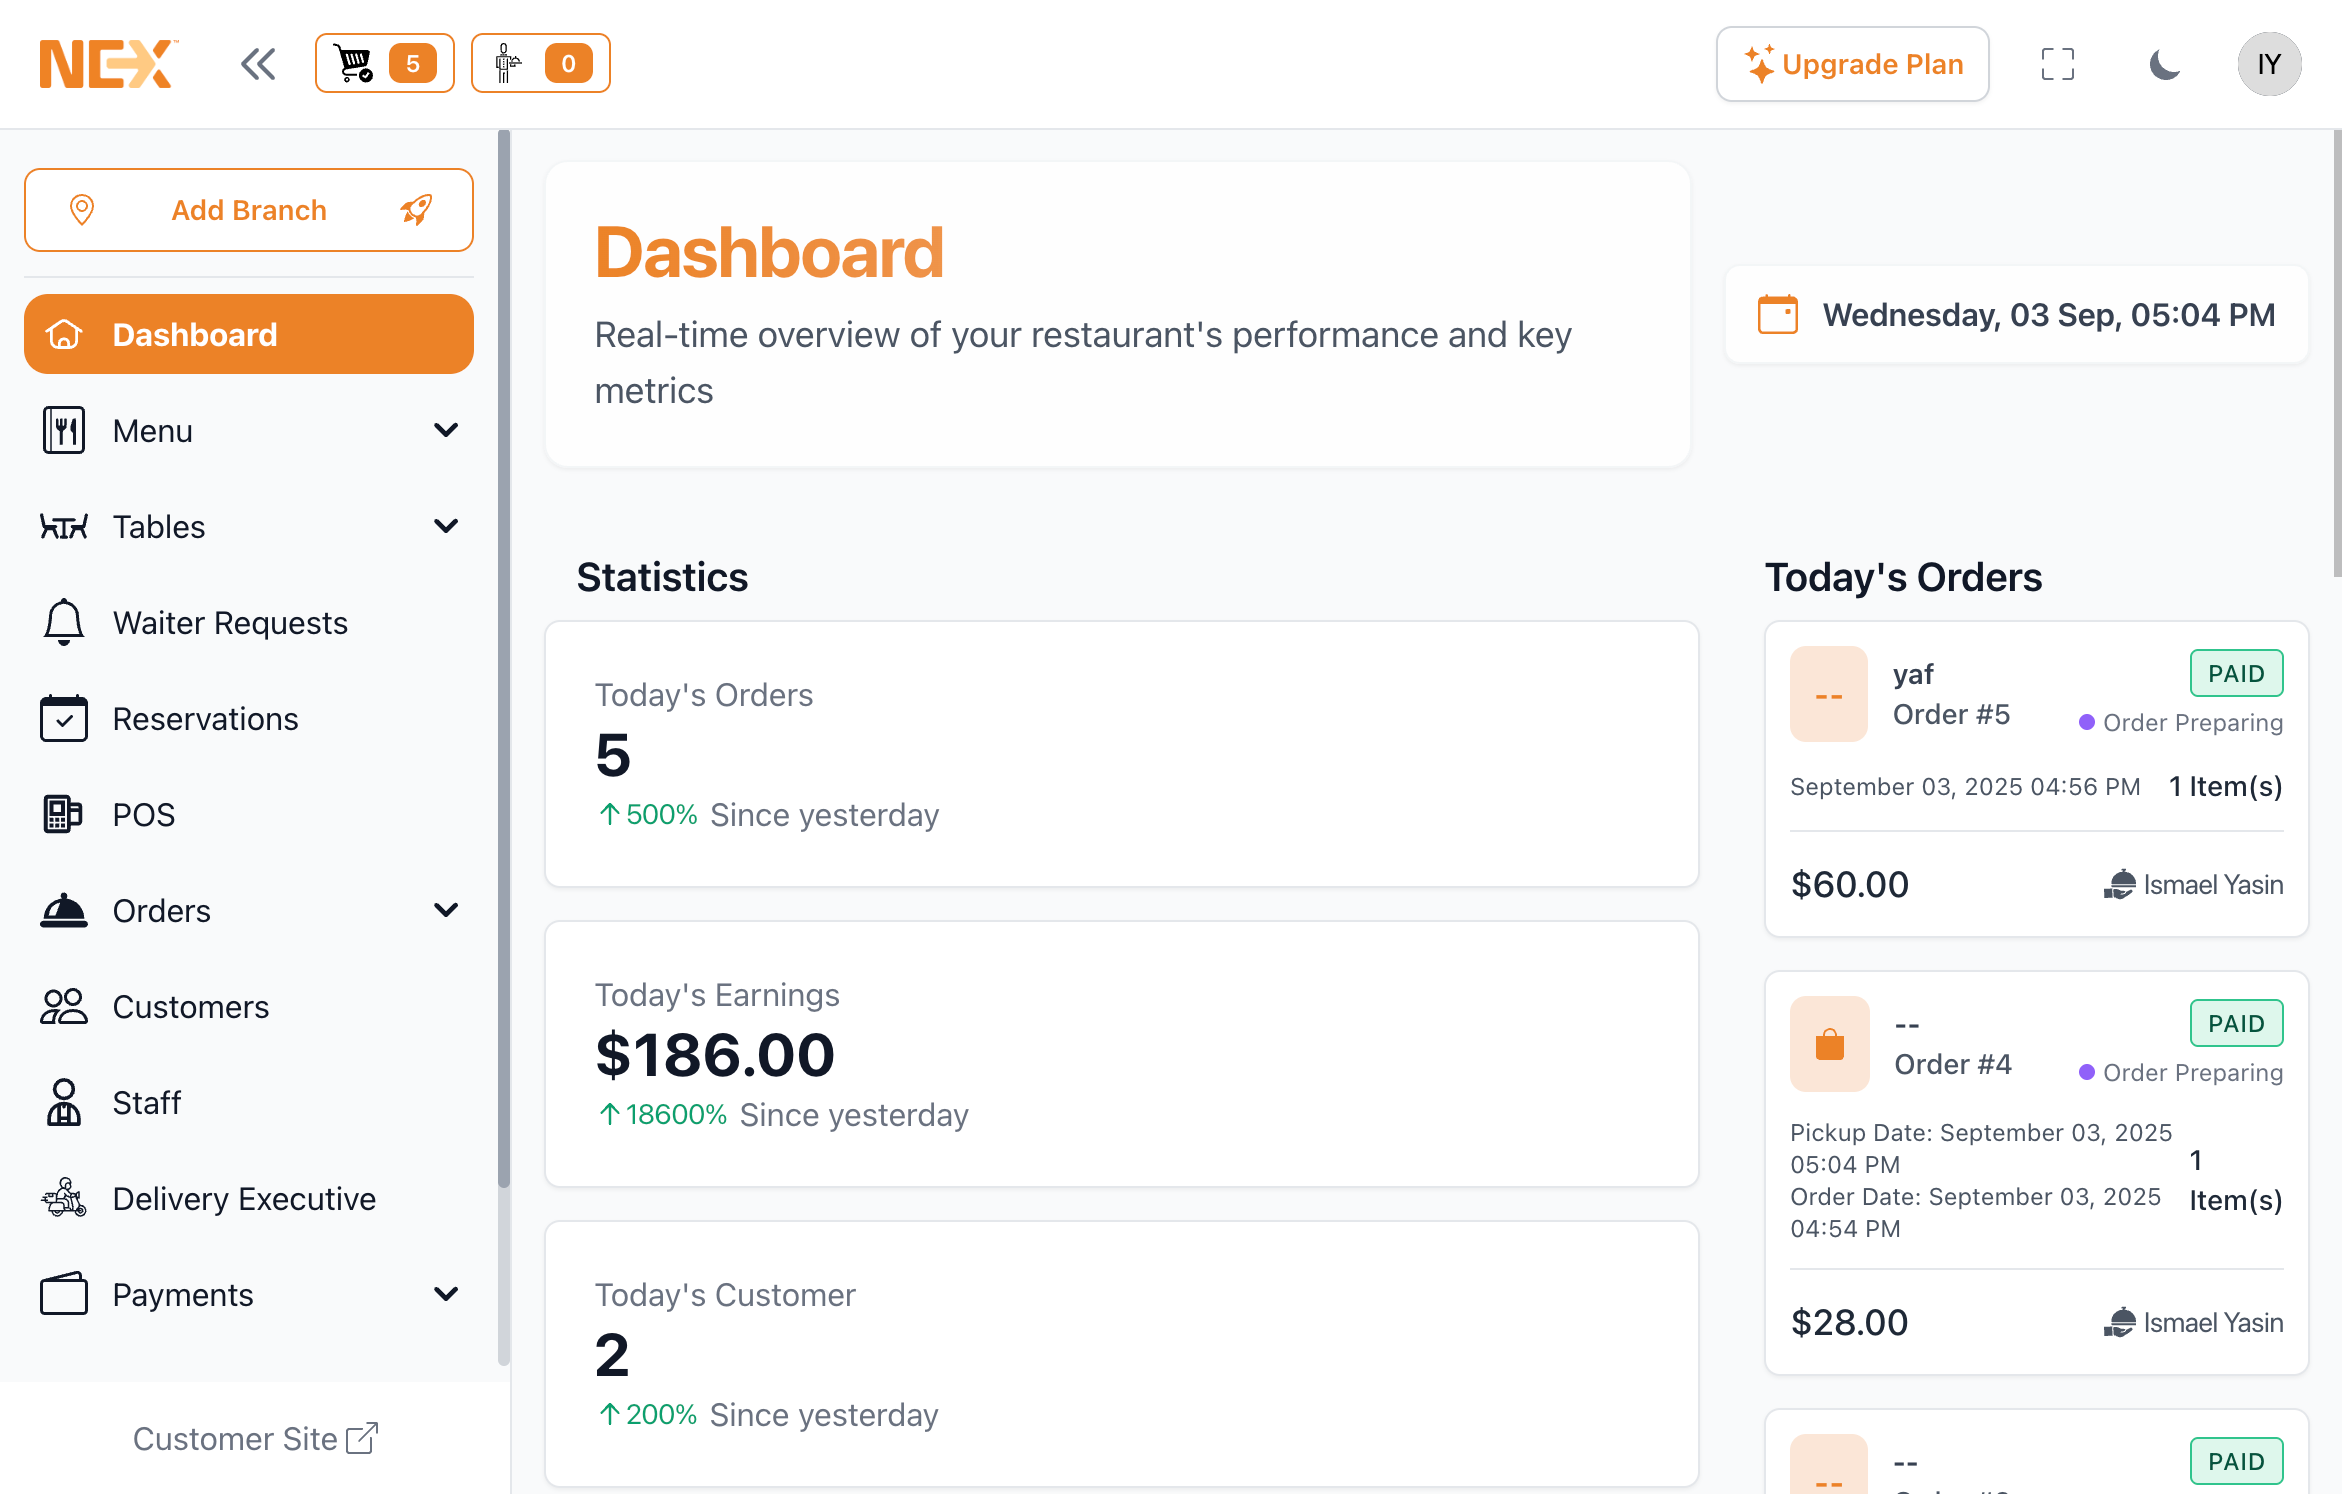This screenshot has height=1494, width=2342.
Task: Toggle dark mode with the moon icon
Action: 2164,65
